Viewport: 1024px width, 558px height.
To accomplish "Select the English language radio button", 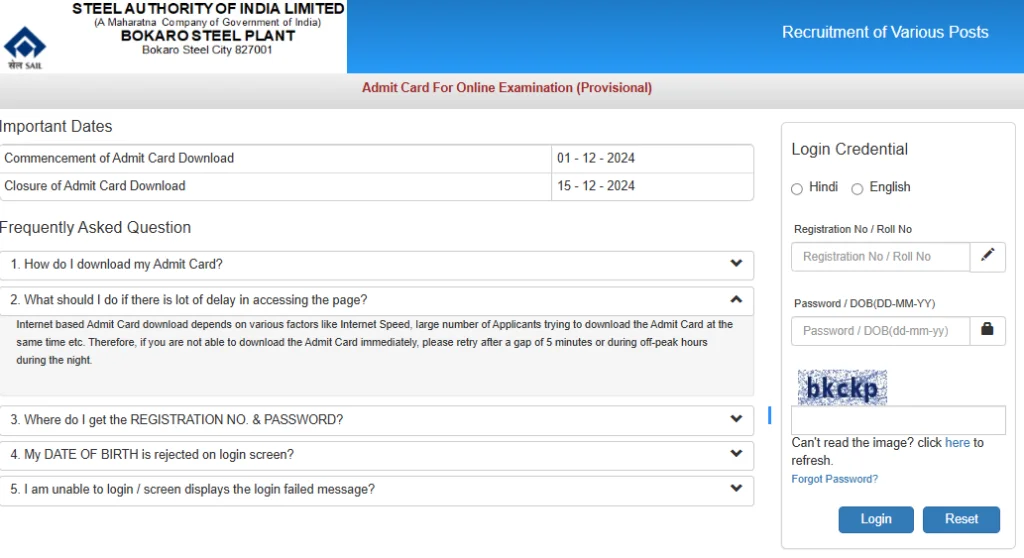I will tap(857, 189).
